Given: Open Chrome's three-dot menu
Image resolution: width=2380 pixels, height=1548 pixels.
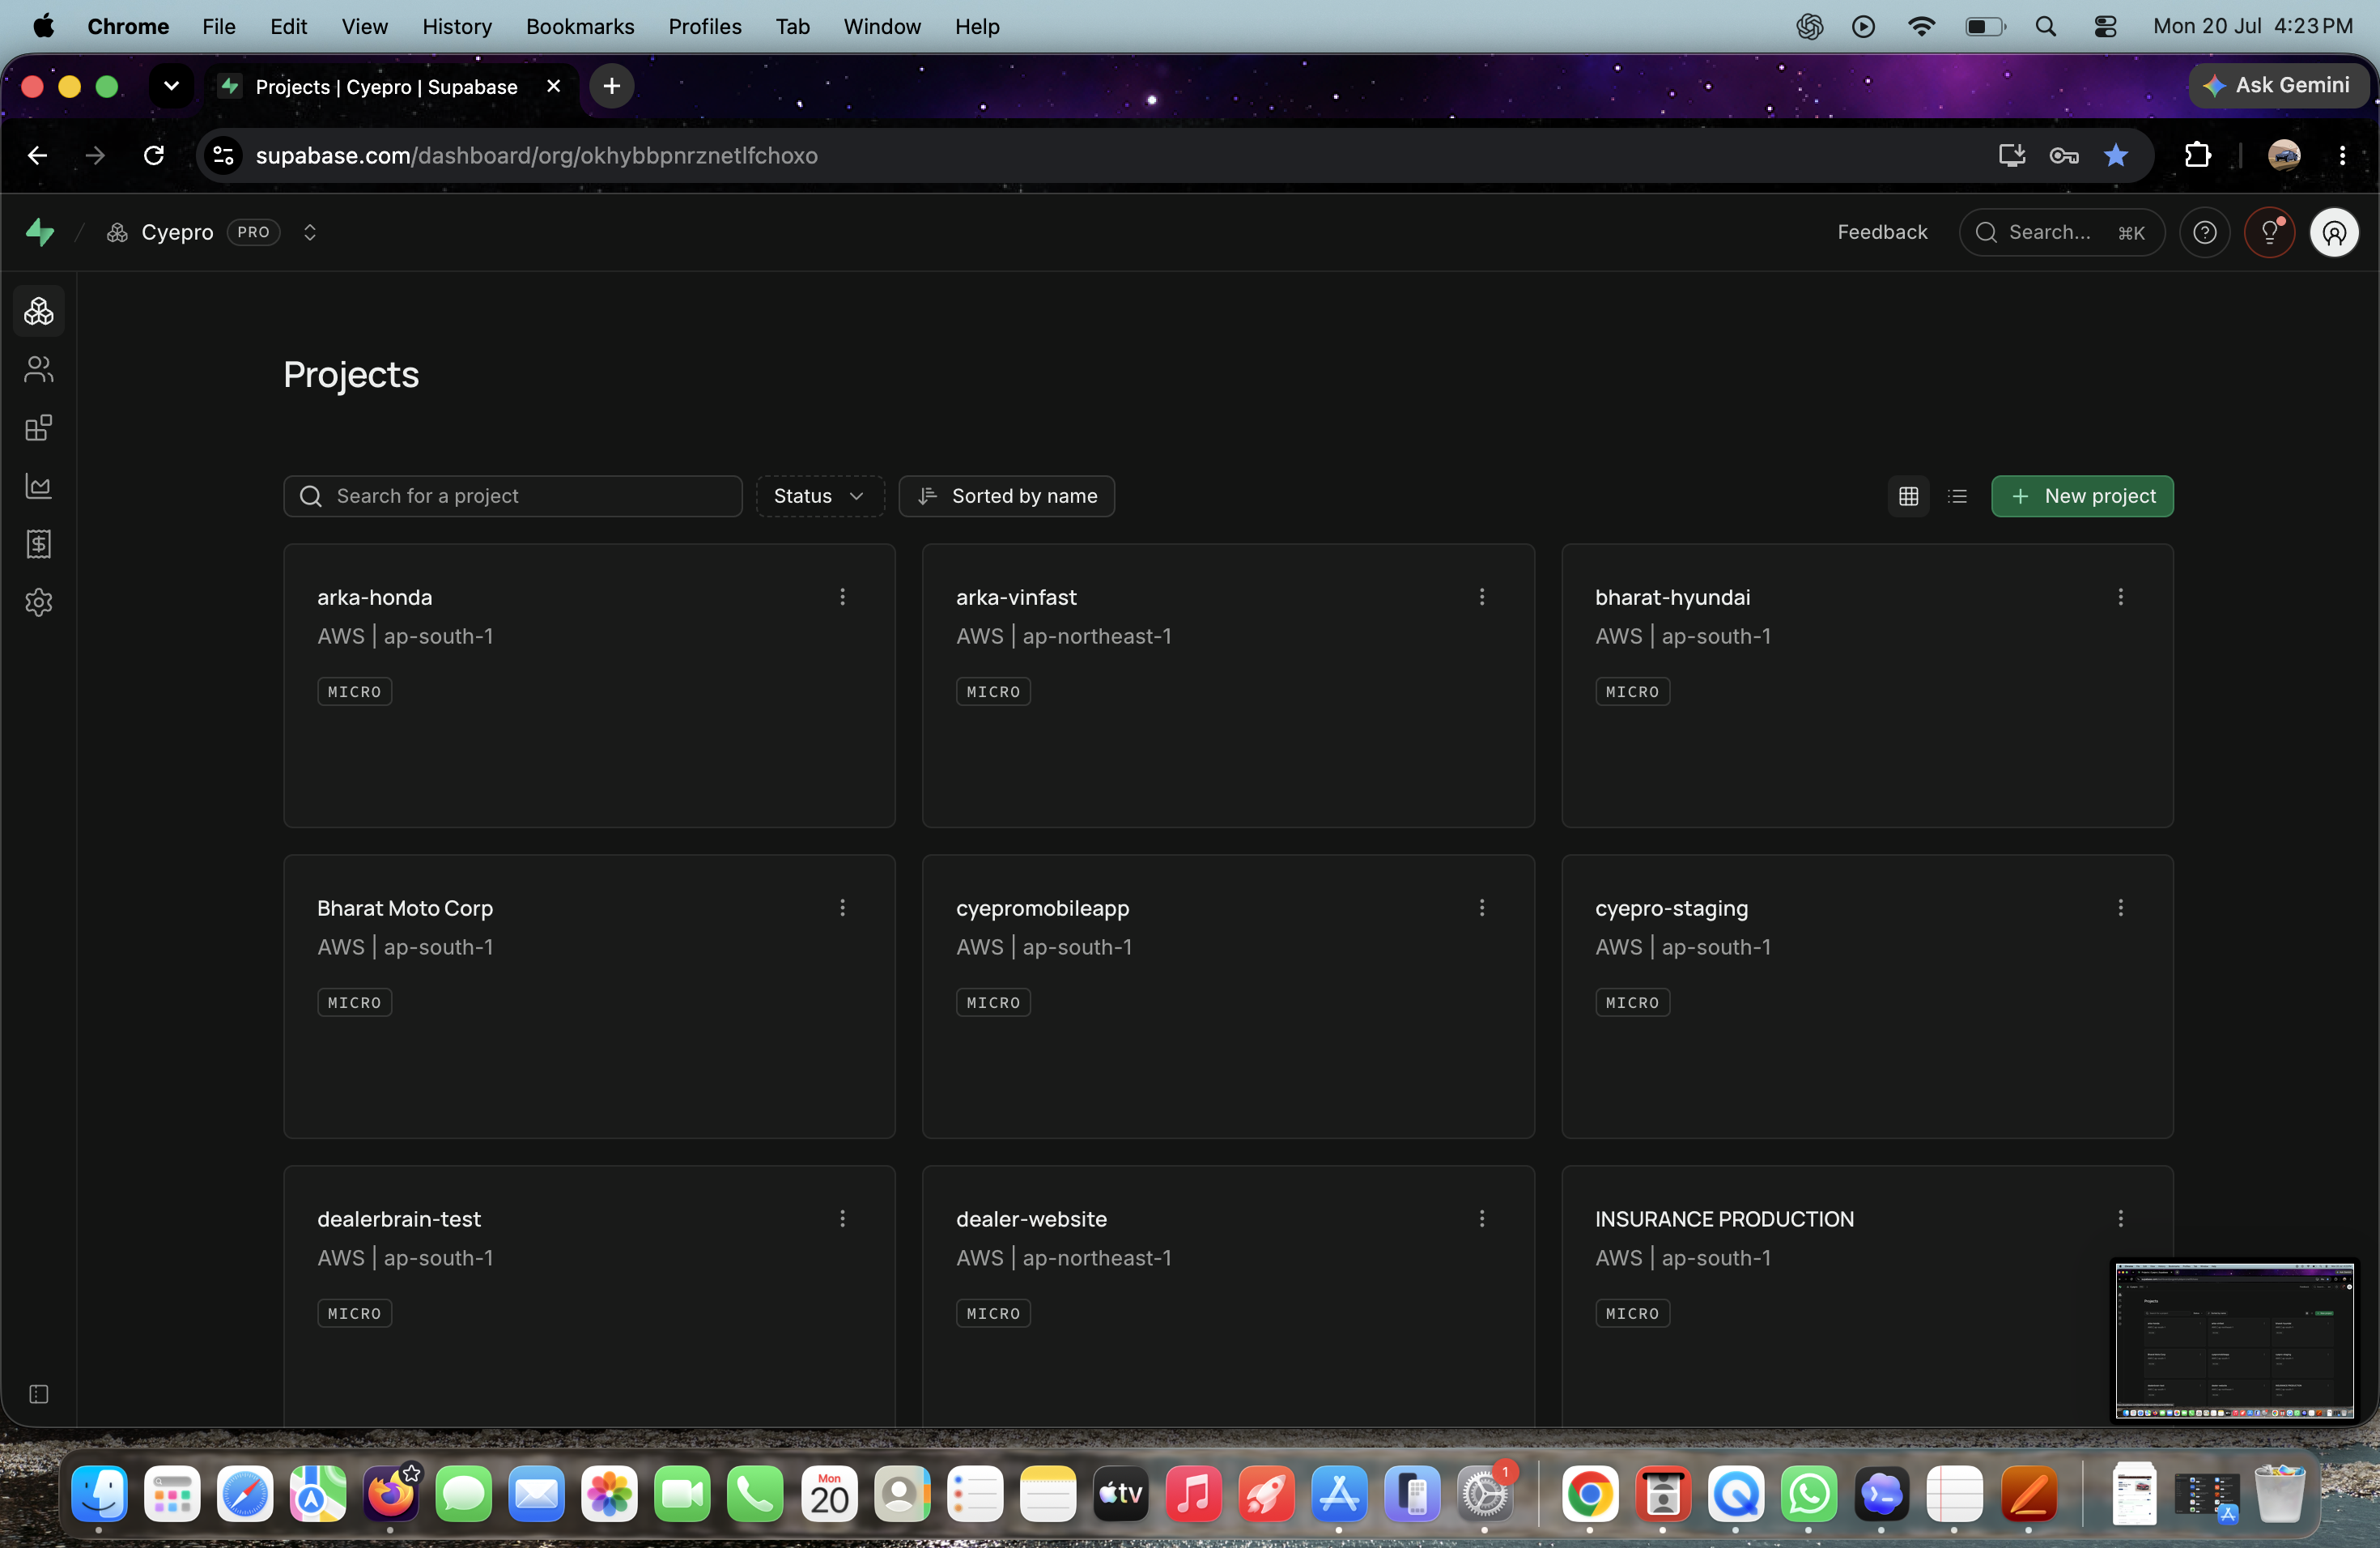Looking at the screenshot, I should click(x=2342, y=155).
